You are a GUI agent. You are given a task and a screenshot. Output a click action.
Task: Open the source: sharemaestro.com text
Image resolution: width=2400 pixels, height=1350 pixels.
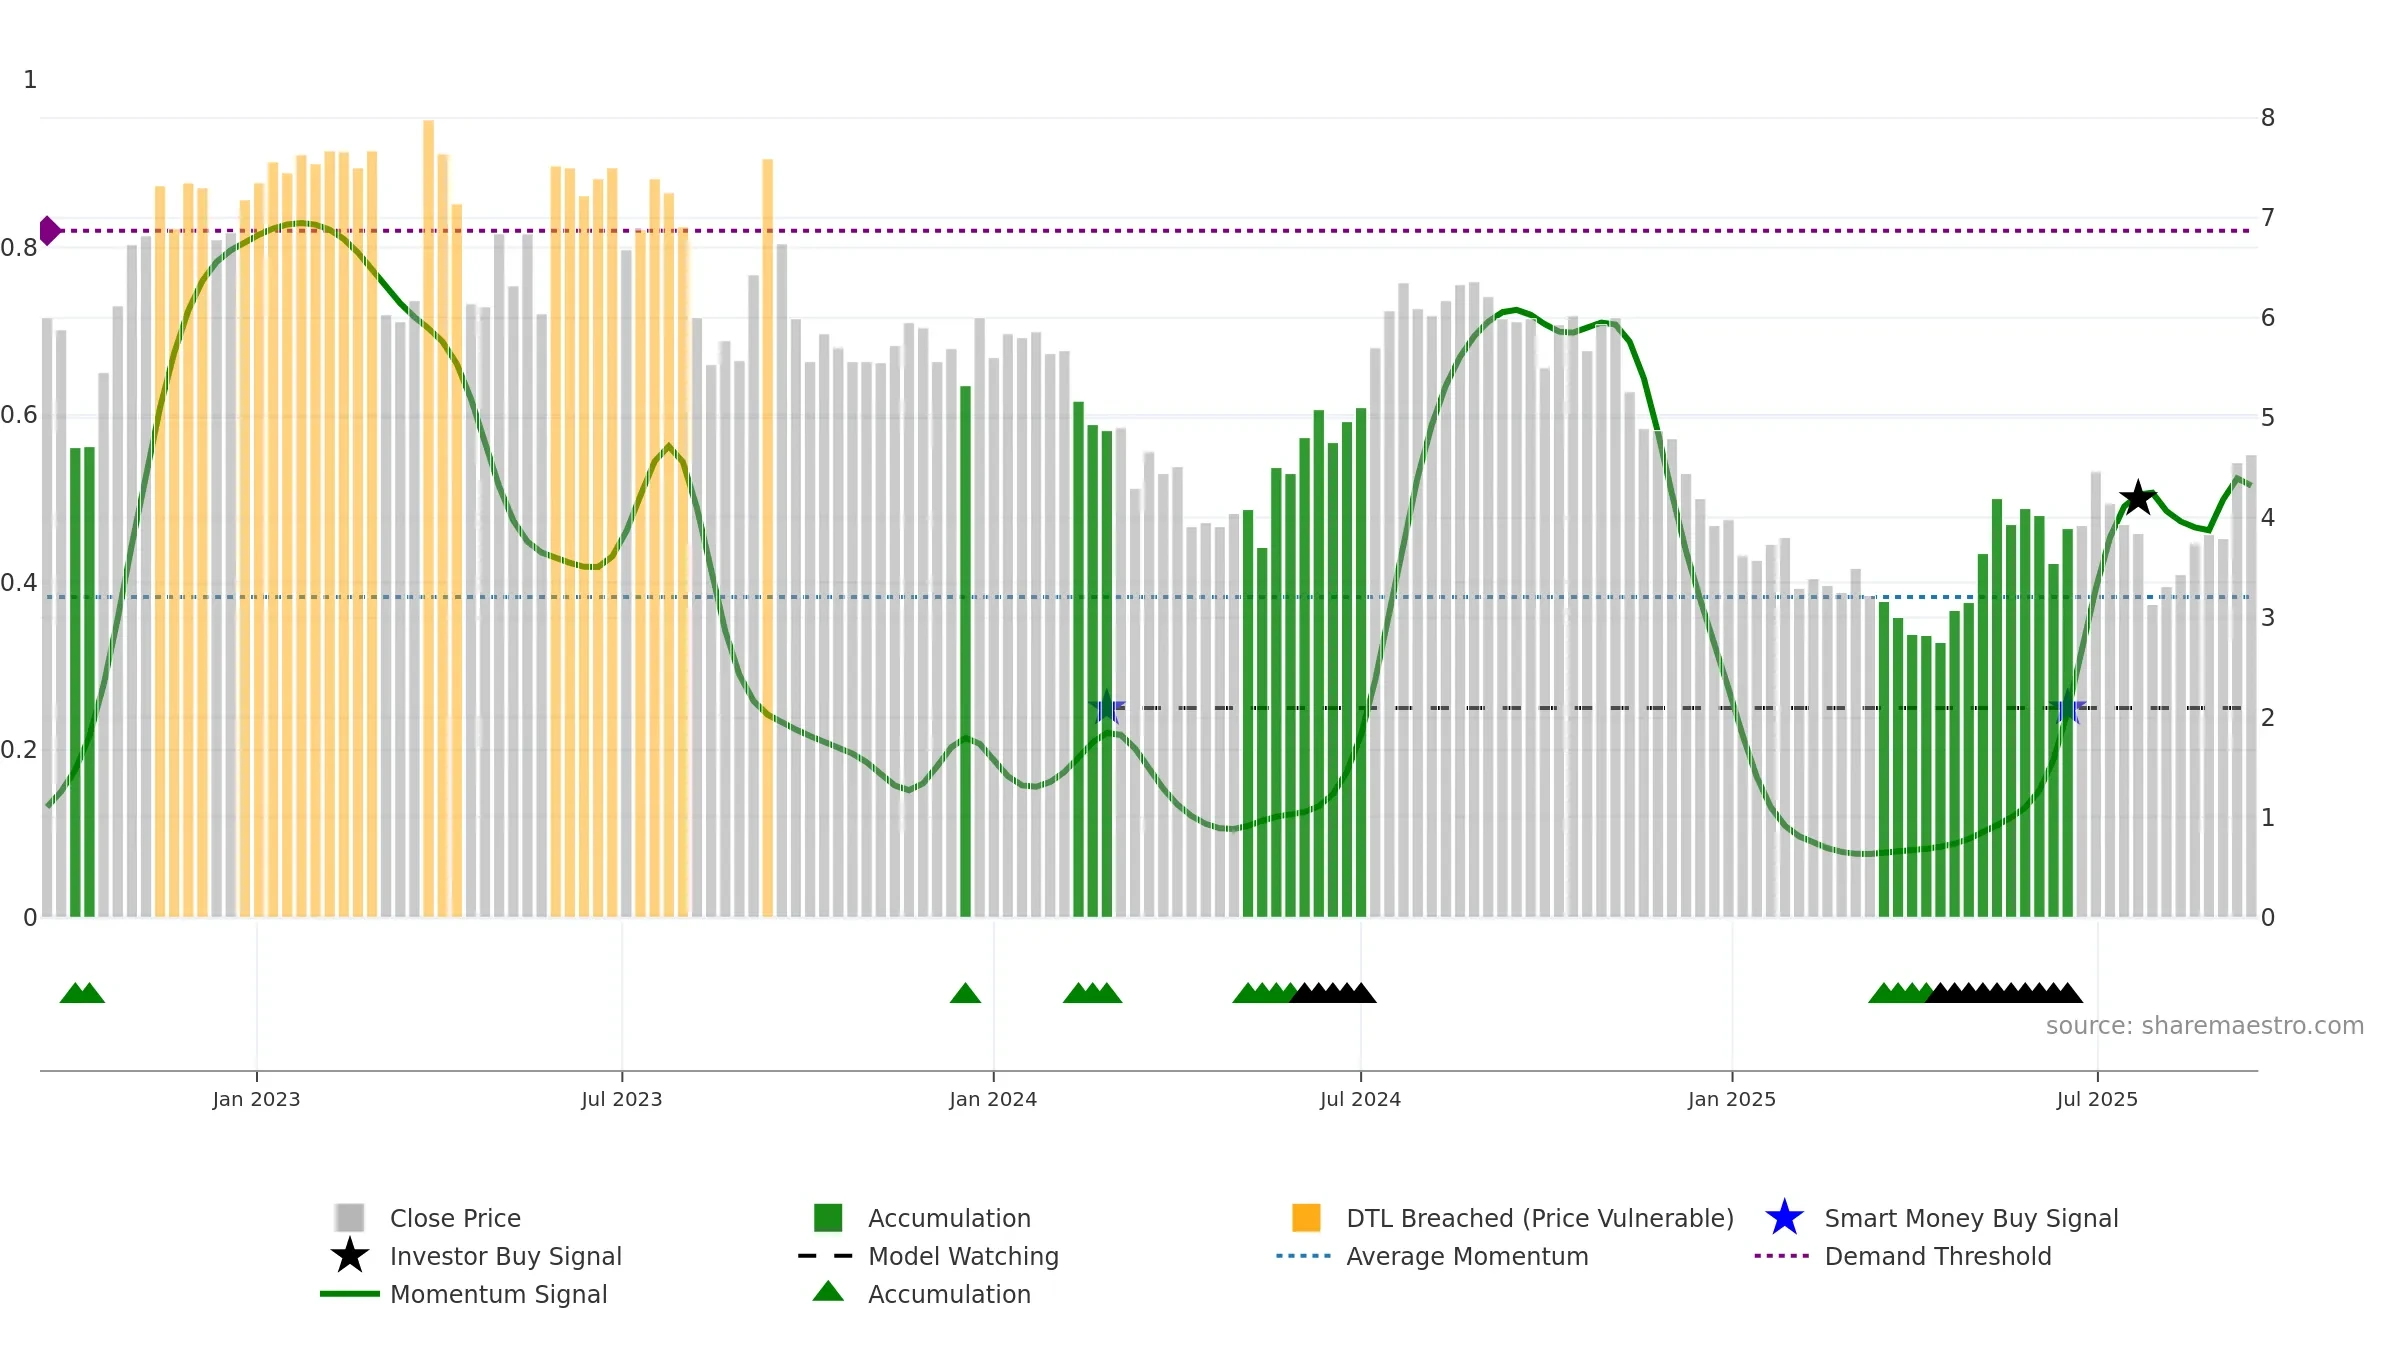pyautogui.click(x=2205, y=1026)
